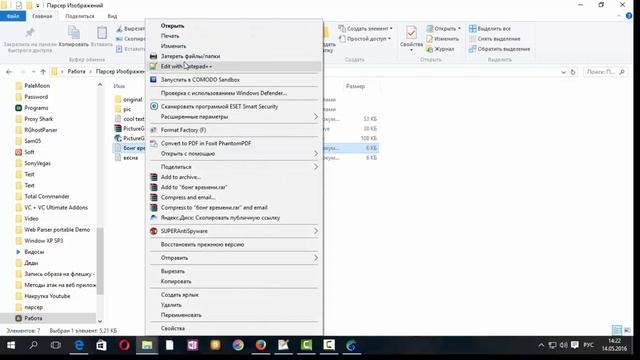Open Простой доступ dropdown
This screenshot has height=360, width=640.
364,39
